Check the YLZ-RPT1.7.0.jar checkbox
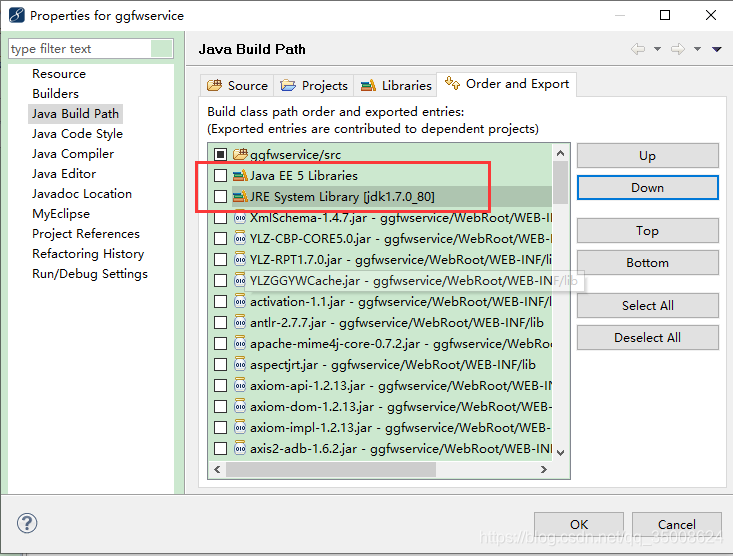Viewport: 733px width, 556px height. 220,260
